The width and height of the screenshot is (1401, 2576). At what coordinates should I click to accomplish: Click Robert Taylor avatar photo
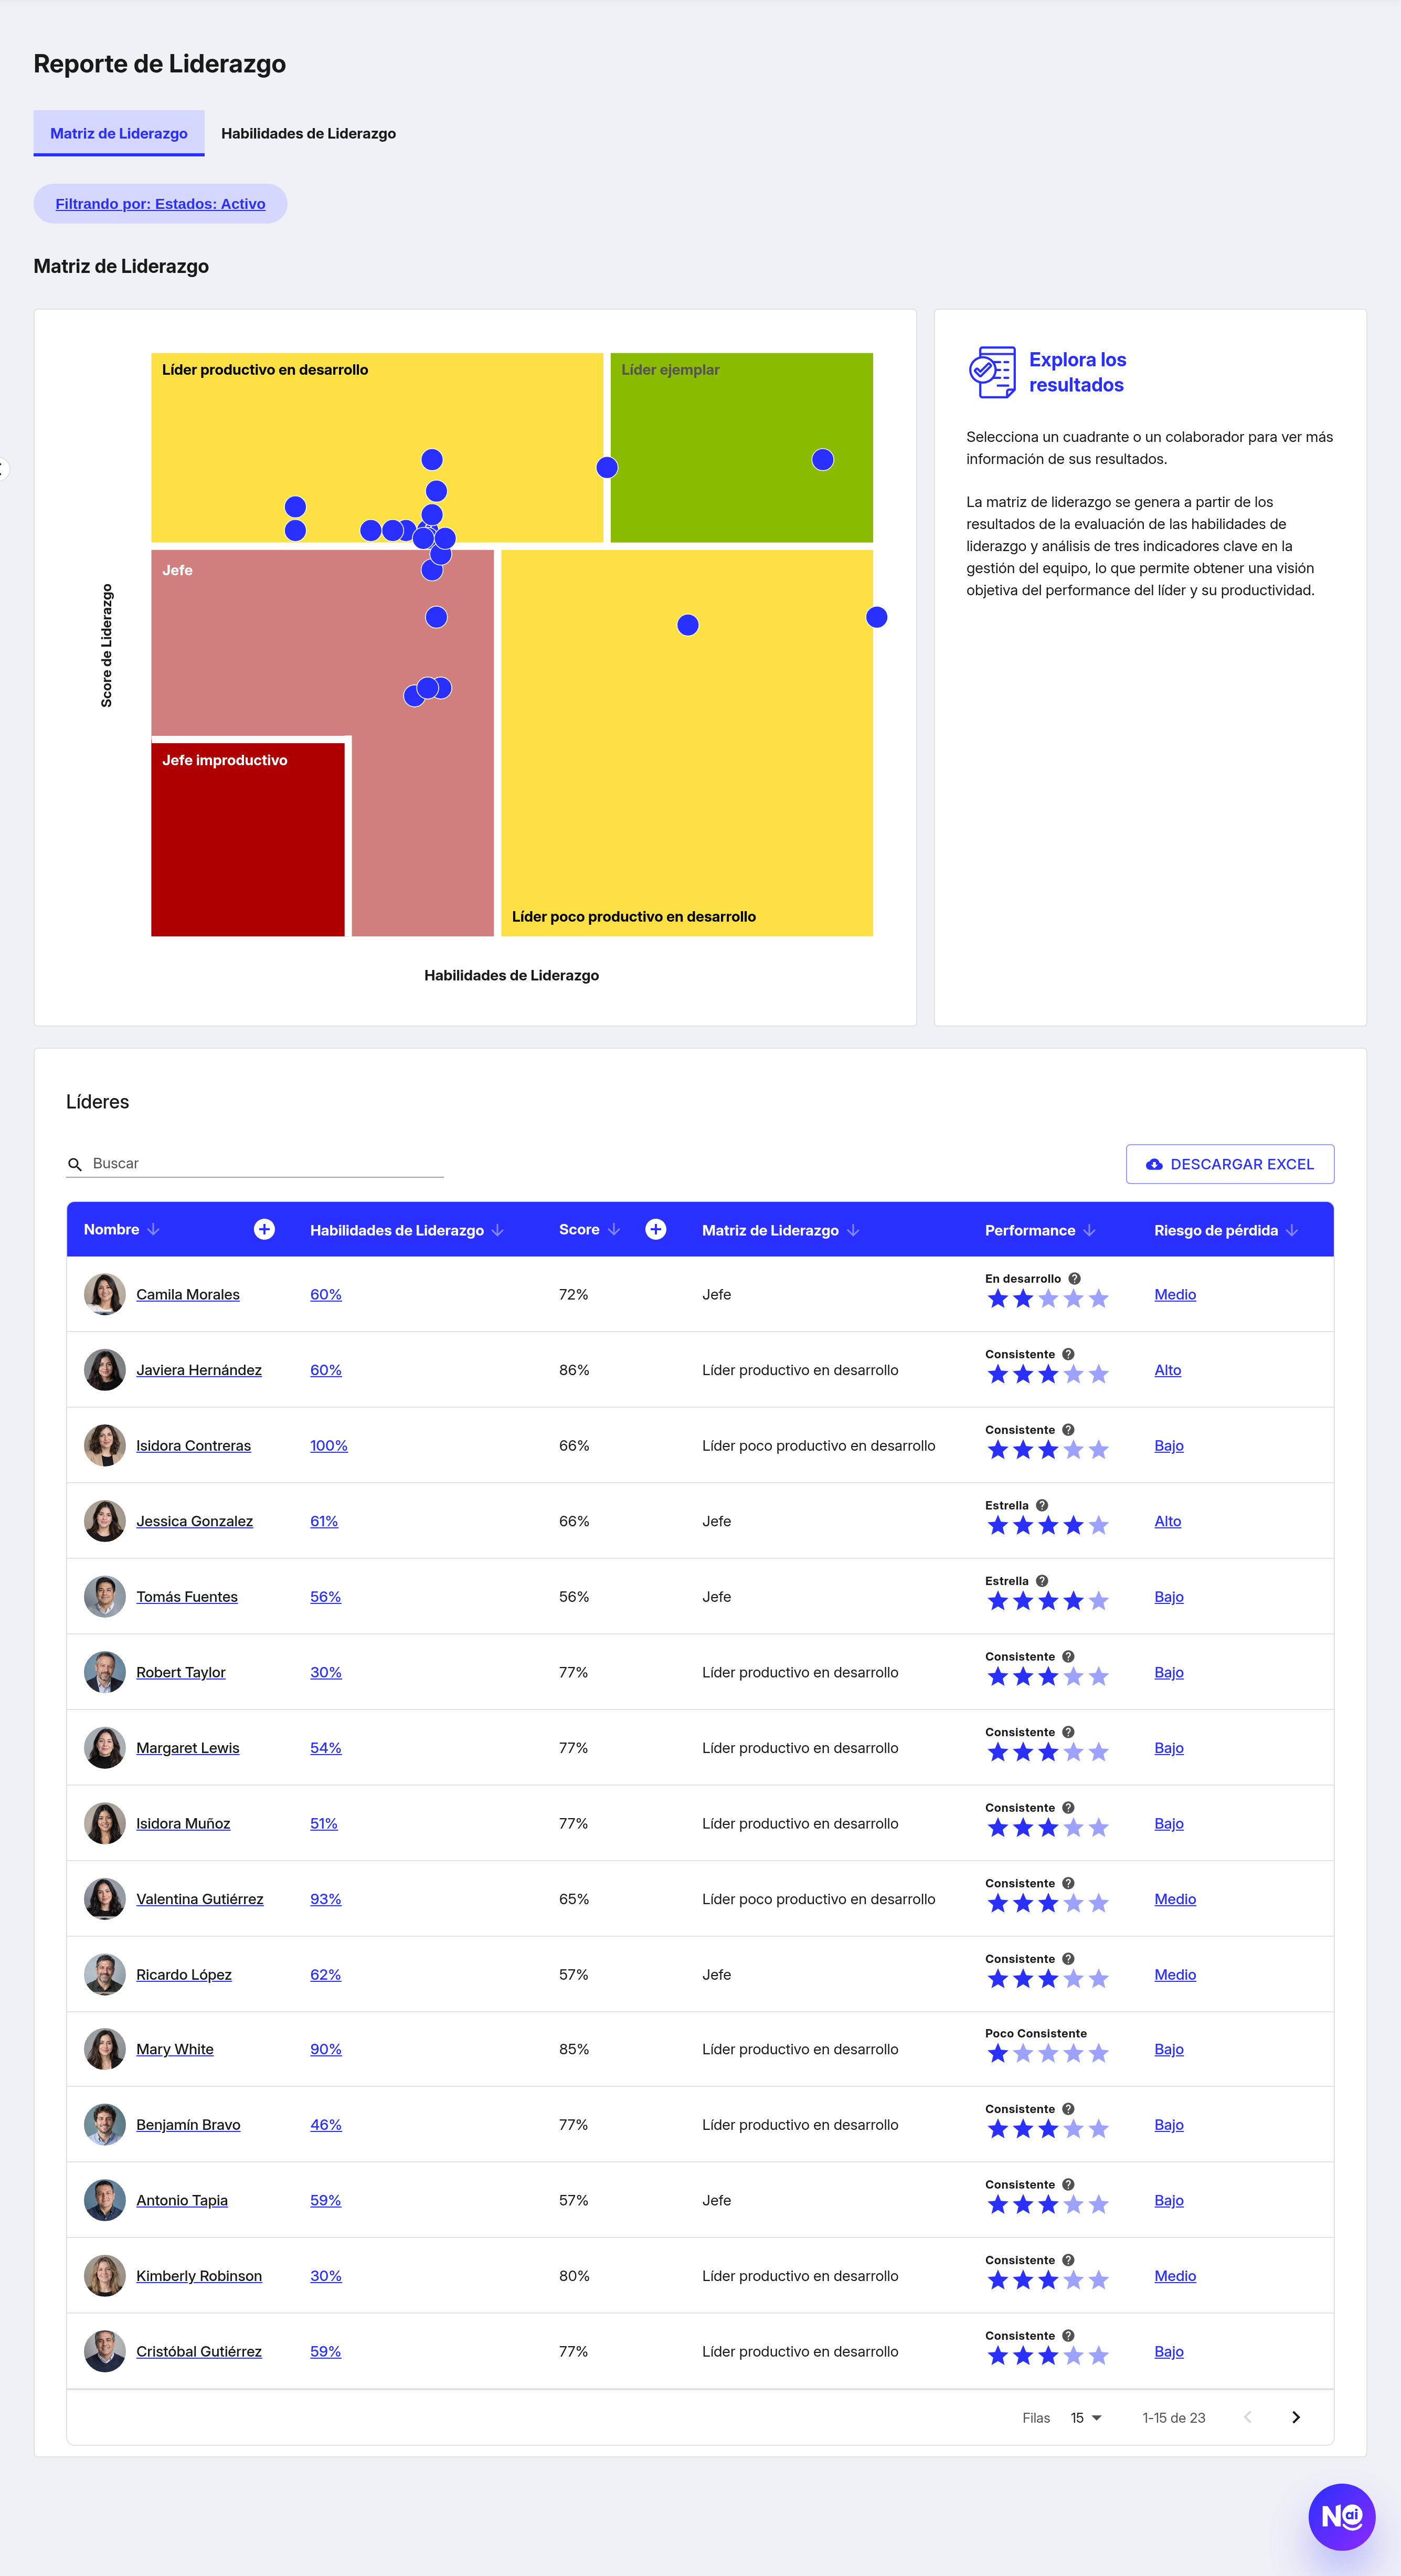(x=105, y=1672)
